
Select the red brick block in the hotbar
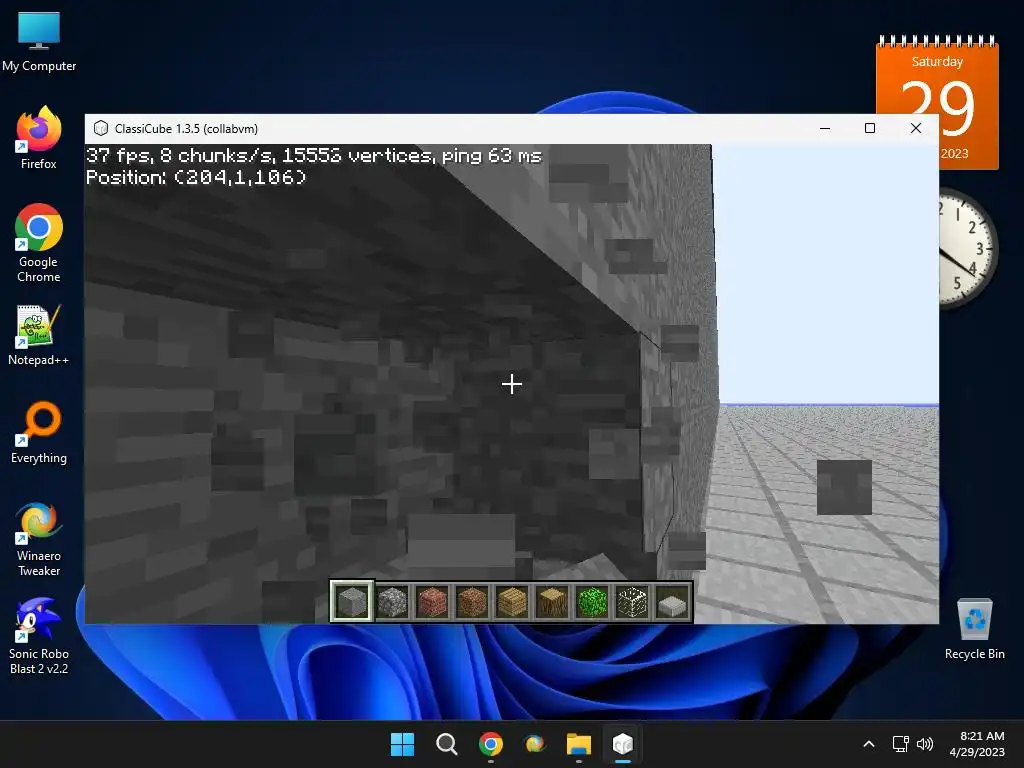pos(432,601)
